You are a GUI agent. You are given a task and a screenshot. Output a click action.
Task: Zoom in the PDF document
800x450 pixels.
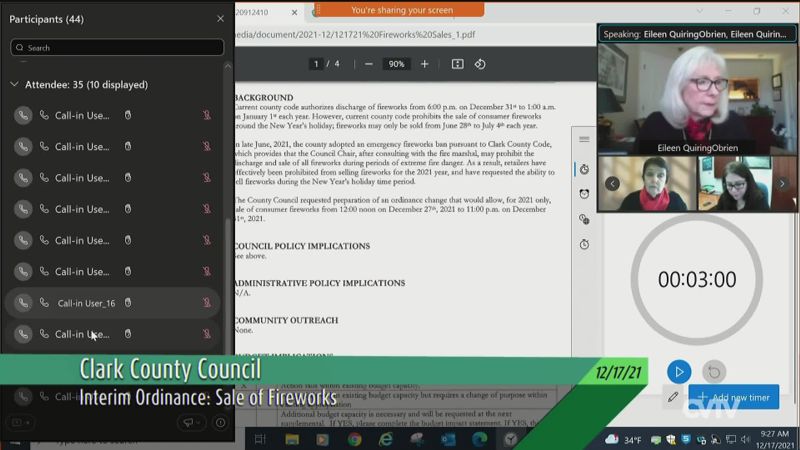[x=424, y=64]
